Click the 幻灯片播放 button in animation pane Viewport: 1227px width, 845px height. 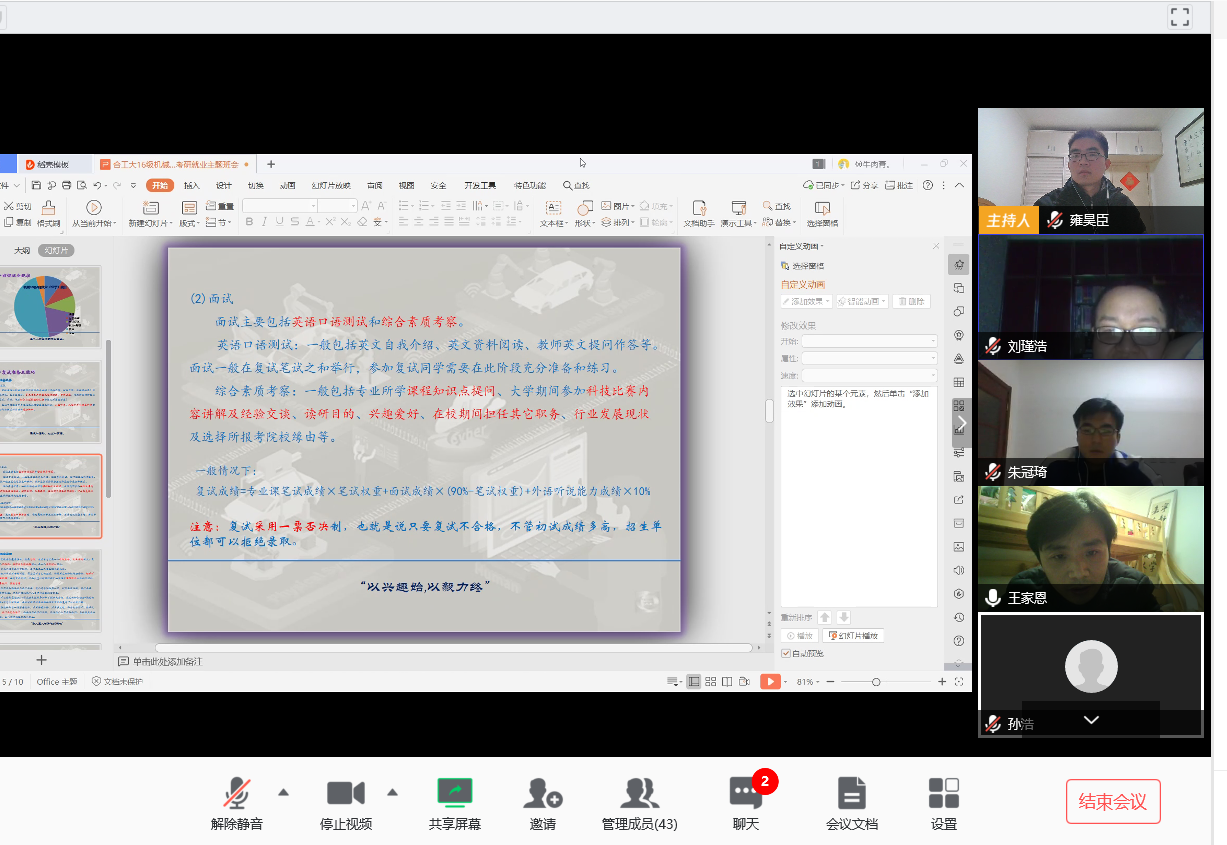pos(853,636)
